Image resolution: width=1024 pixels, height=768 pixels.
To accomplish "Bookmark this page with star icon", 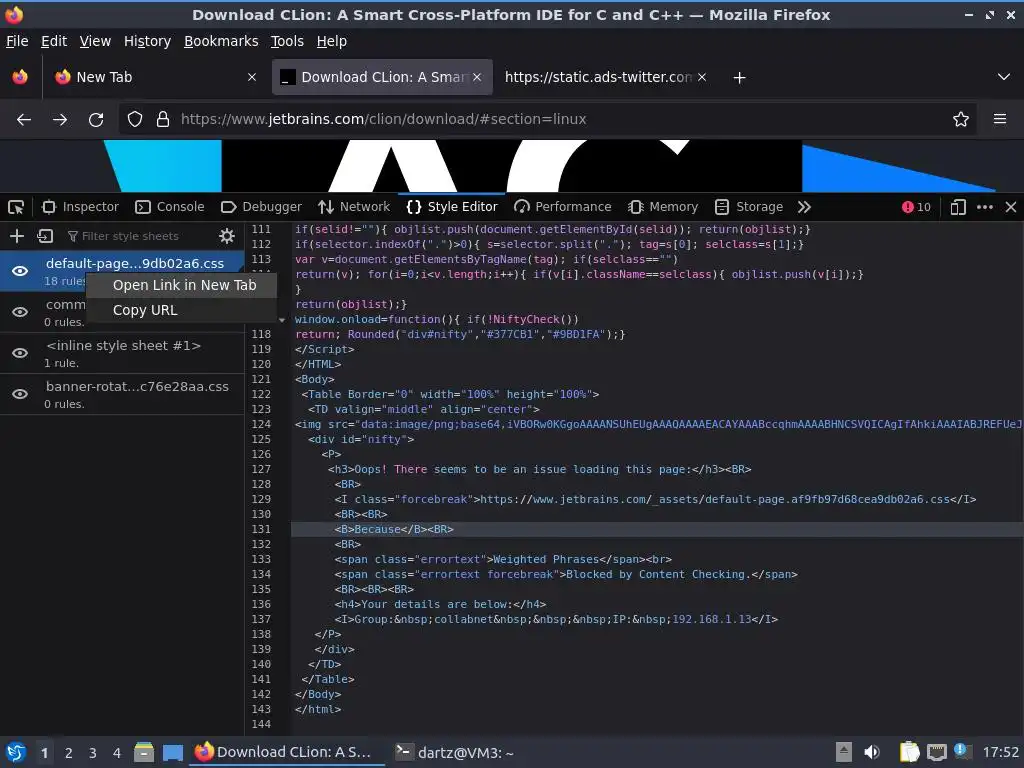I will (x=961, y=120).
